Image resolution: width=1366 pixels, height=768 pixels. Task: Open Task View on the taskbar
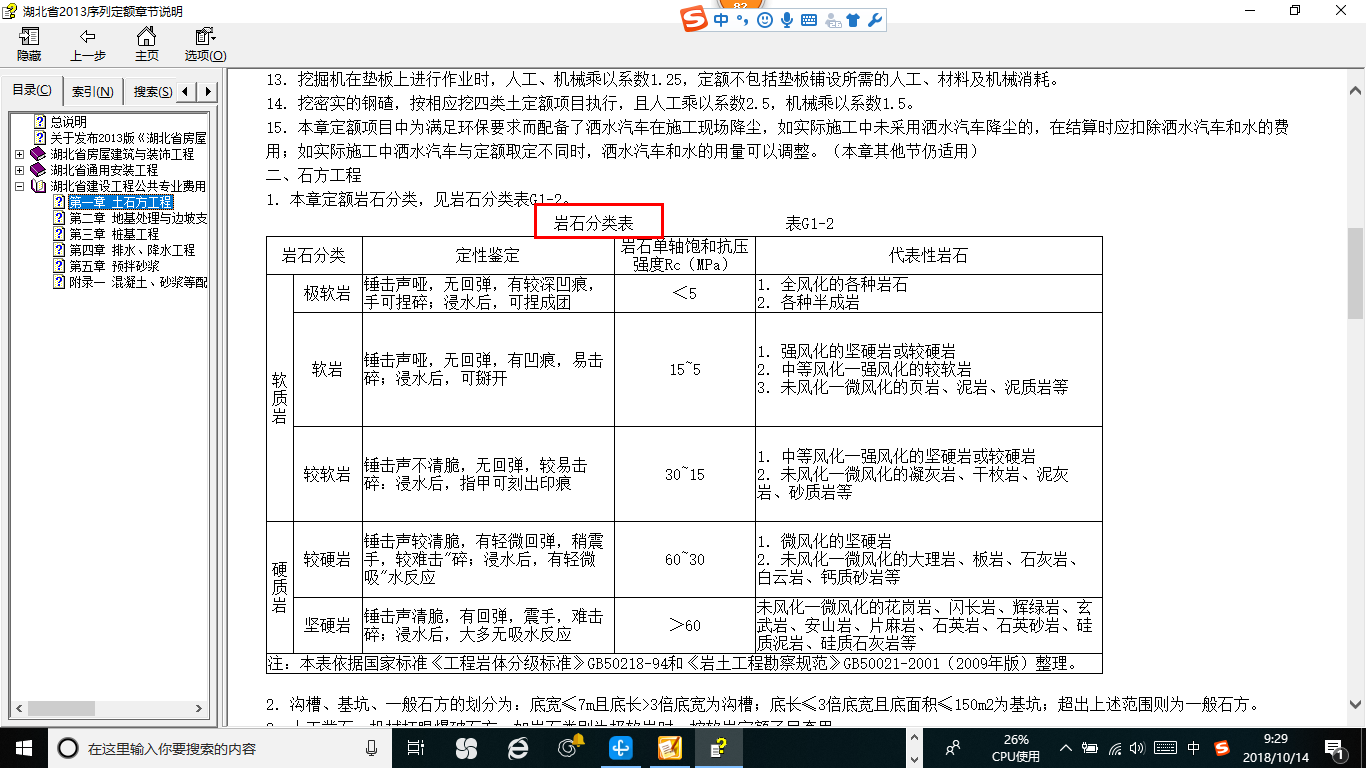tap(417, 747)
